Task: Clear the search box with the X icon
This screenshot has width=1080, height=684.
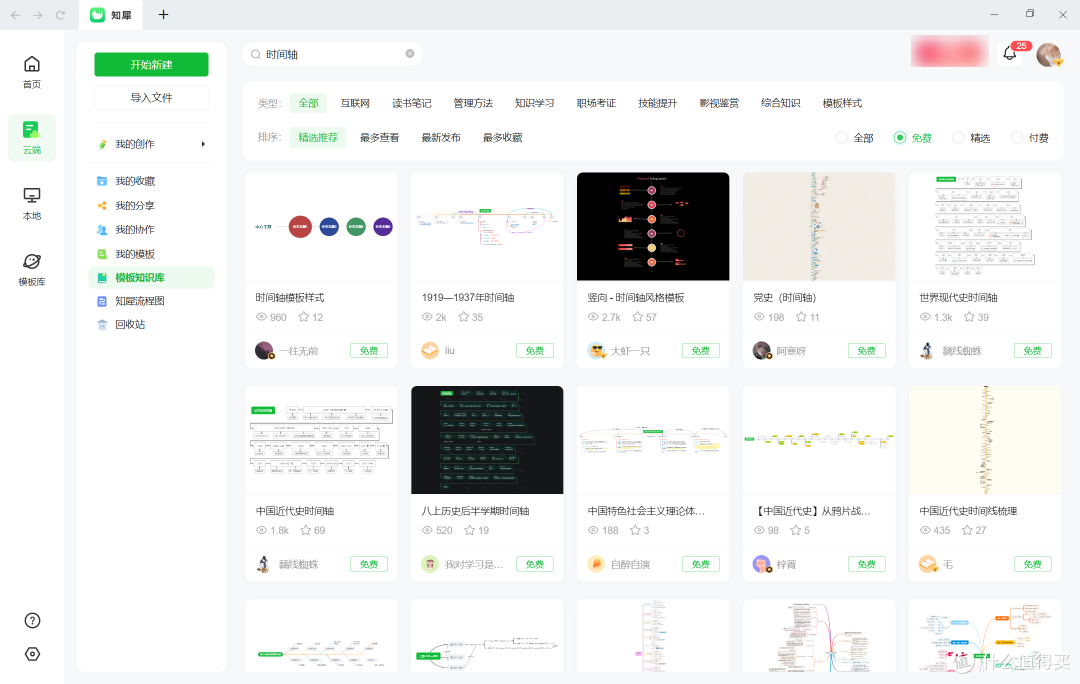Action: (x=410, y=54)
